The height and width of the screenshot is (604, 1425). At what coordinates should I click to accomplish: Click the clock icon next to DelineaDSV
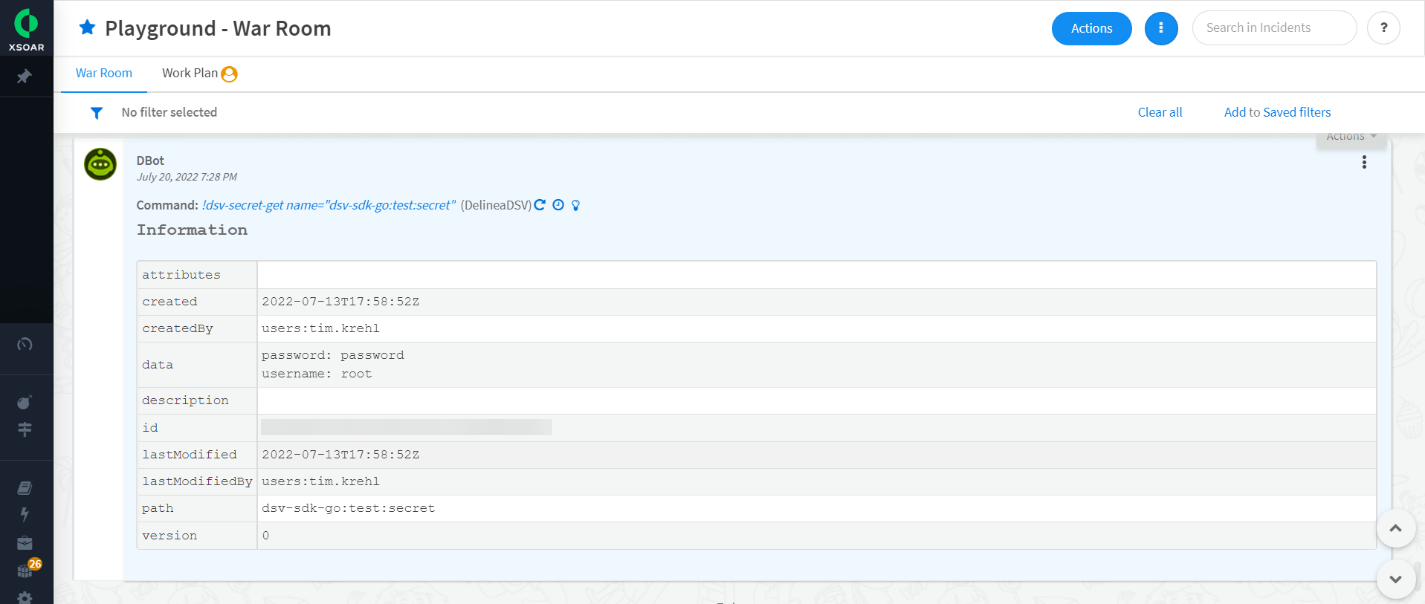click(558, 205)
